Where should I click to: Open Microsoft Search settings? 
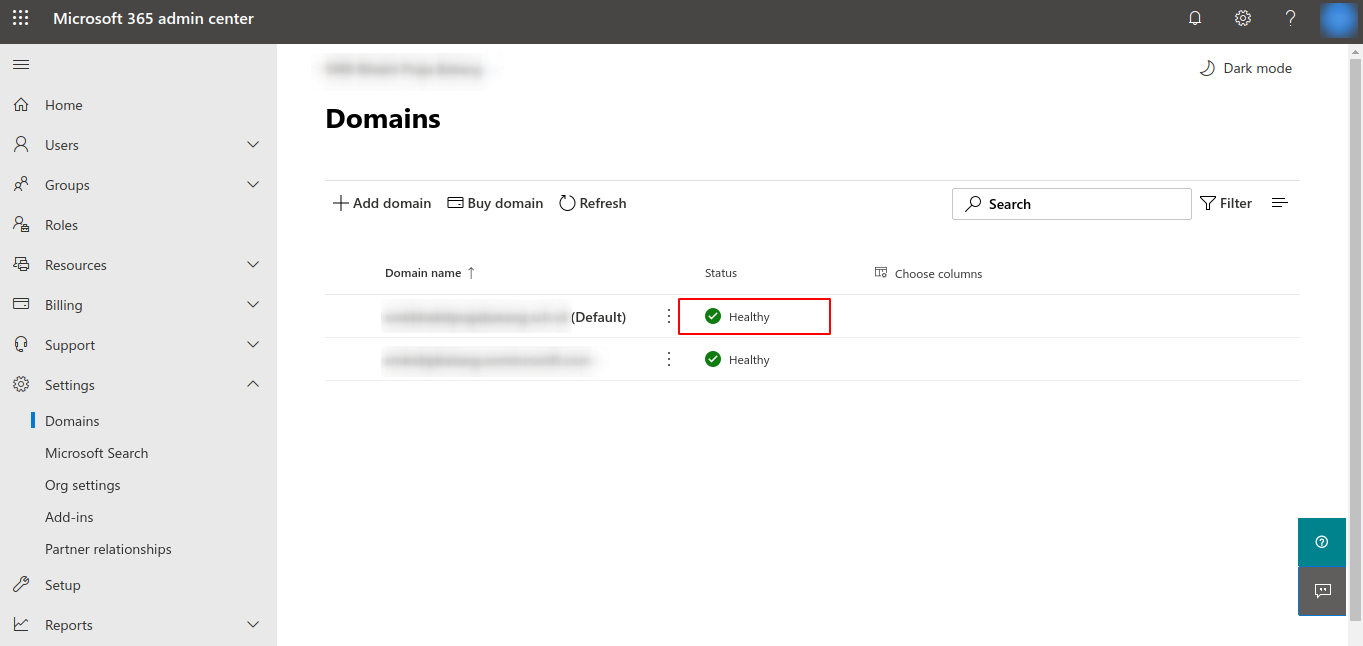(x=97, y=453)
